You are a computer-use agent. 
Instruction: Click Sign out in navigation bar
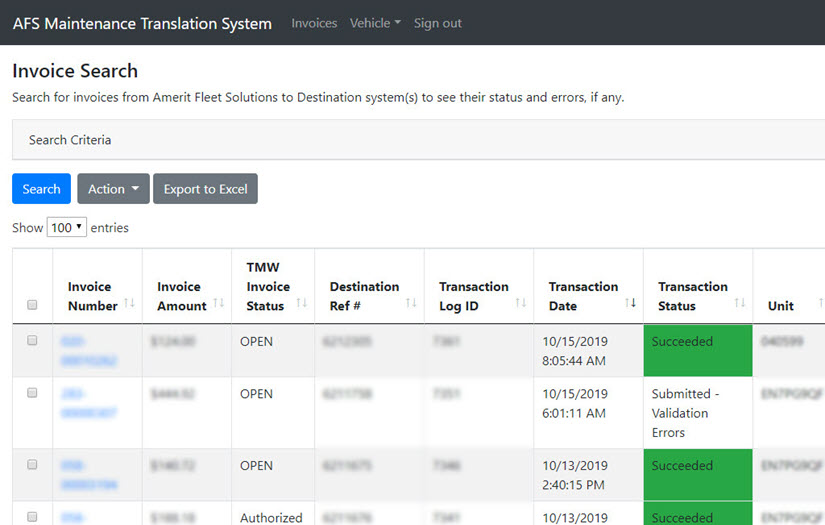click(438, 23)
